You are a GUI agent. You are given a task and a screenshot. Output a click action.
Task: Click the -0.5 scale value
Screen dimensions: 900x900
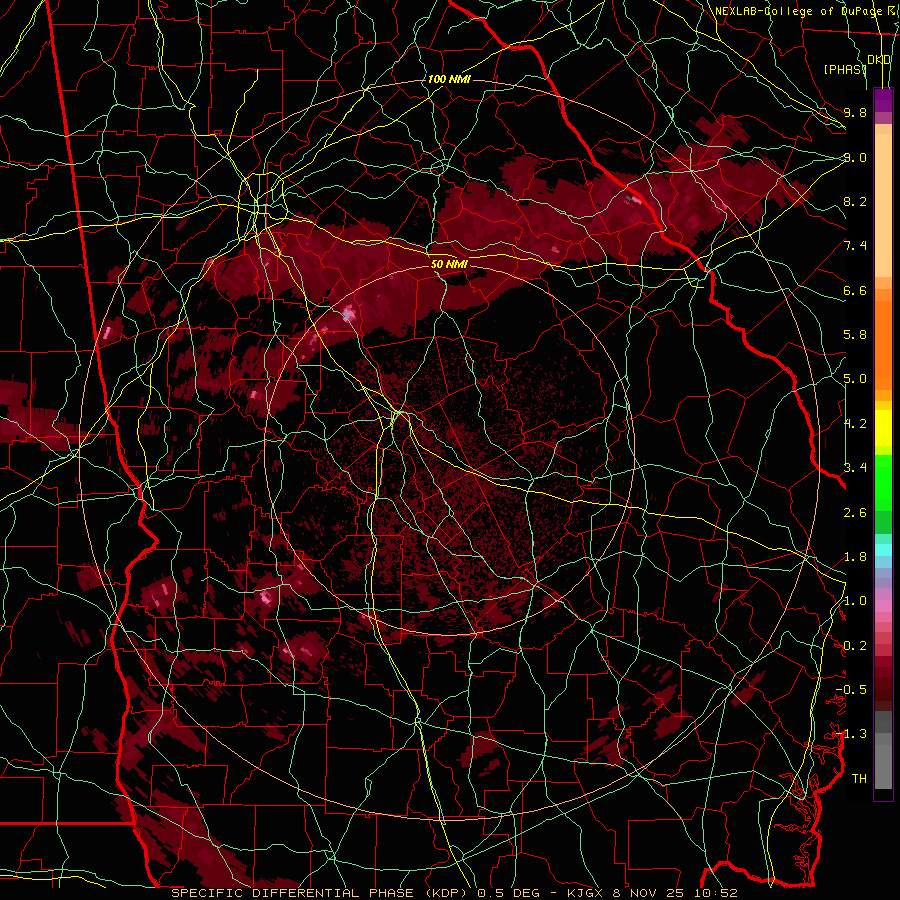tap(851, 690)
